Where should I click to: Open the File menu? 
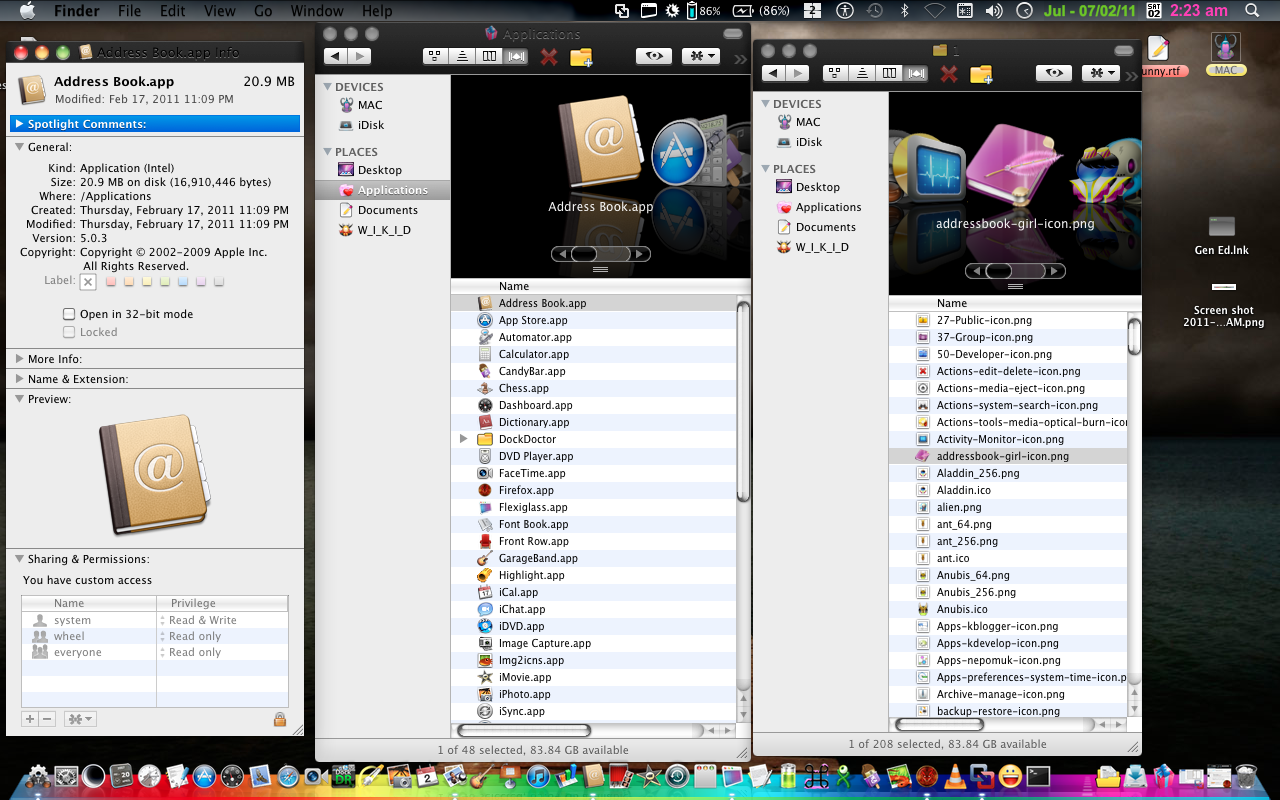coord(129,11)
